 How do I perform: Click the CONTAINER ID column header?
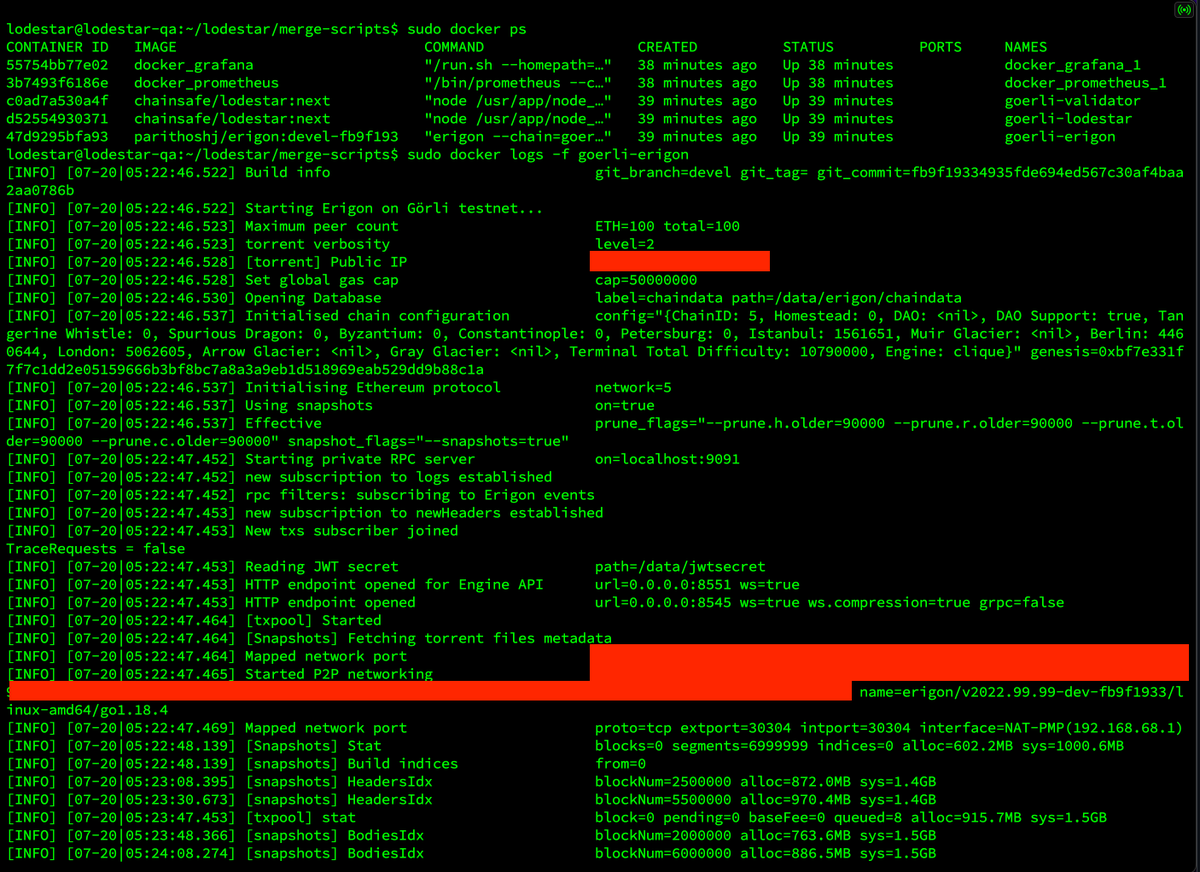coord(58,47)
